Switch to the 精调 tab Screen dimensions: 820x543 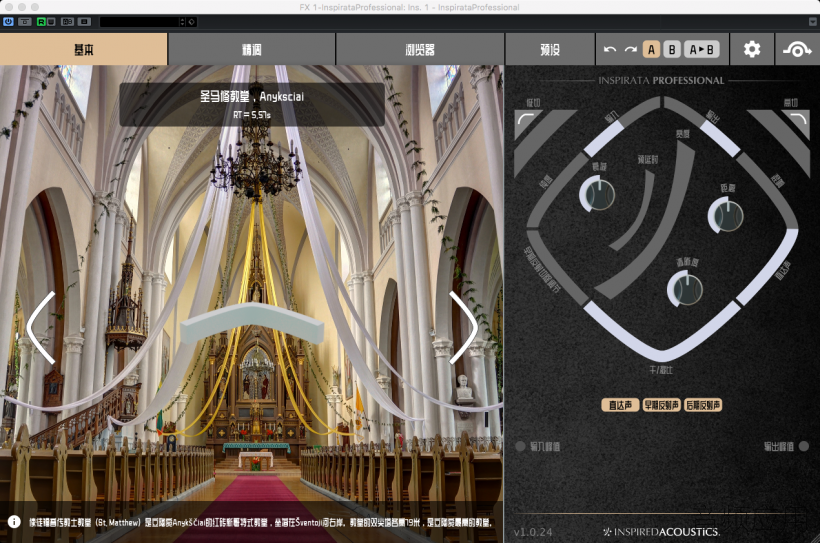point(252,49)
